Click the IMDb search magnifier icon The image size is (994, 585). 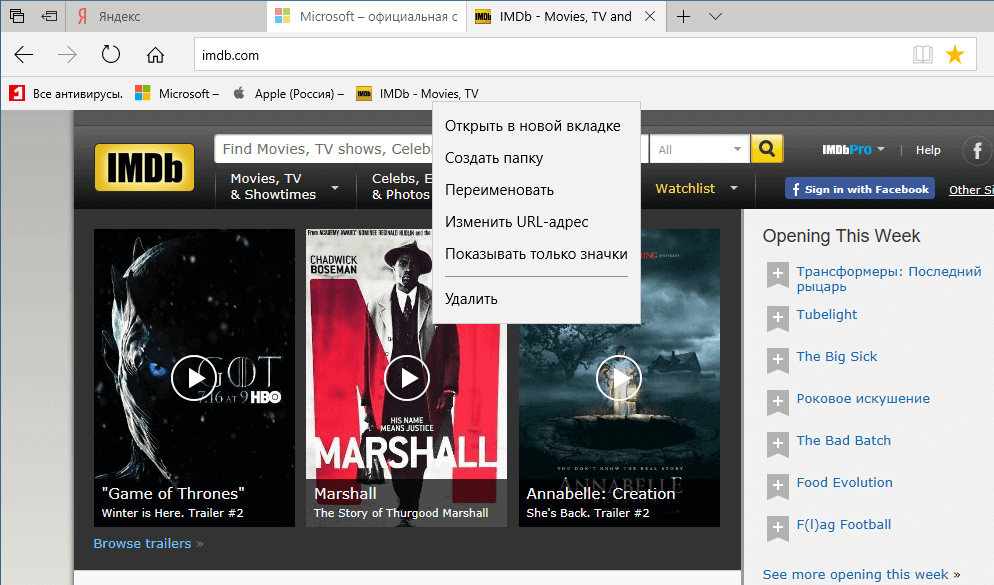click(x=766, y=148)
